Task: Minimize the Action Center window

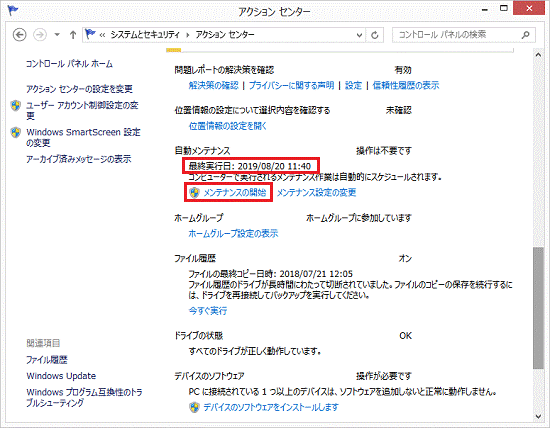Action: 485,9
